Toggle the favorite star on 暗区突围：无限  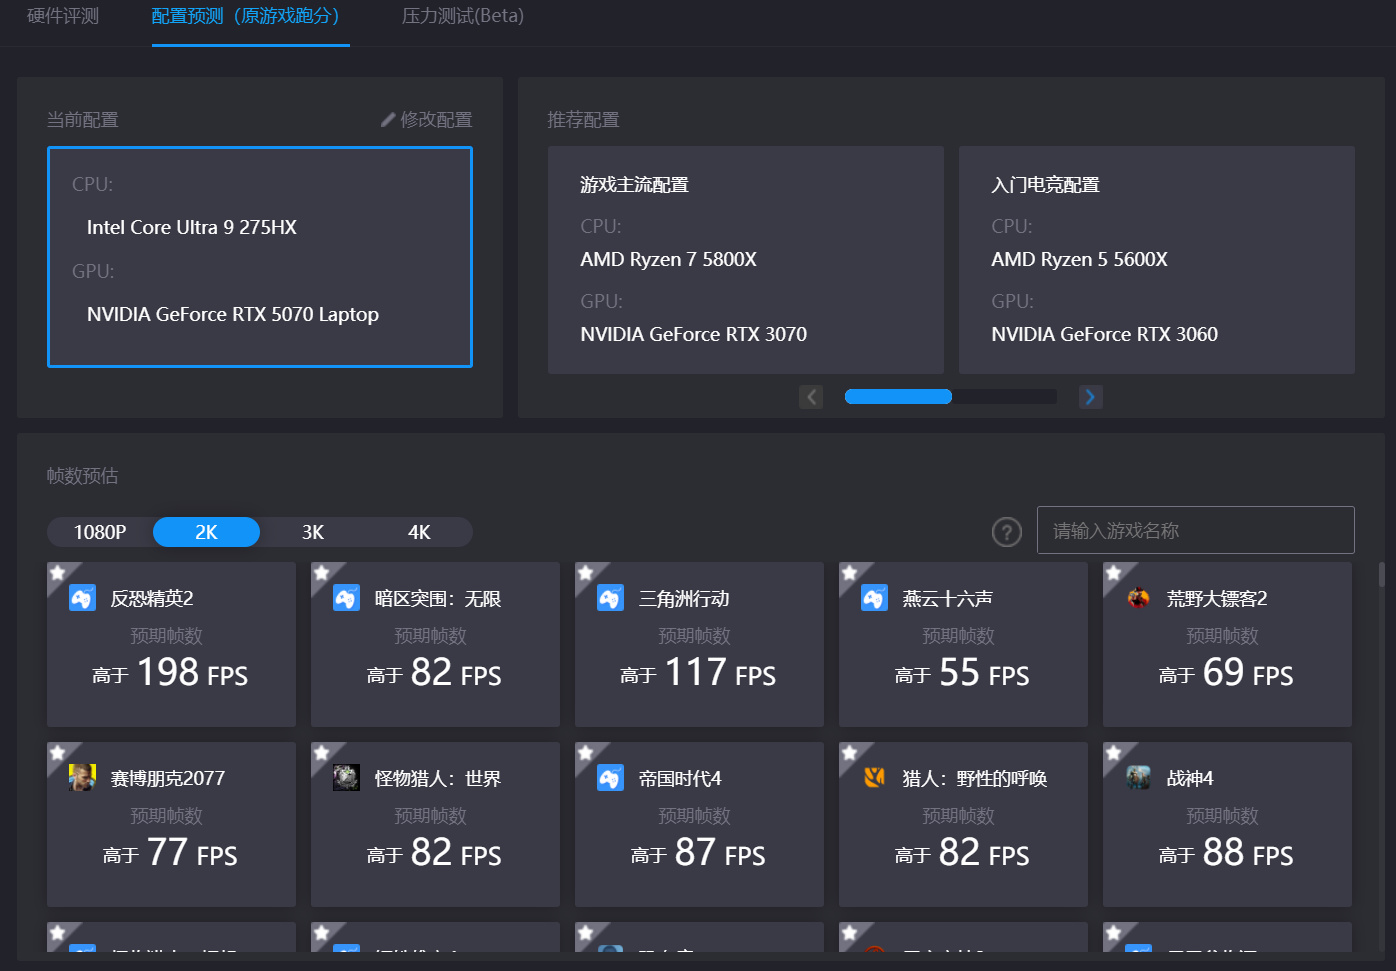322,573
